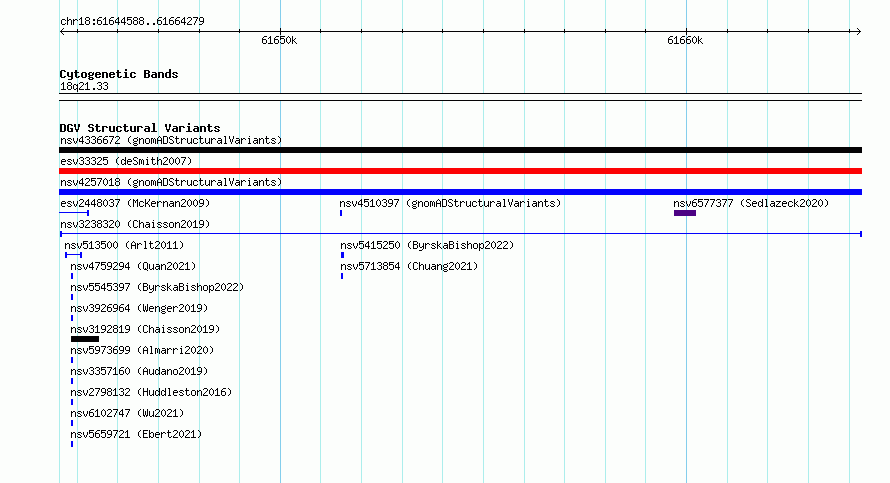Image resolution: width=890 pixels, height=483 pixels.
Task: Open nsv513500 (Arlt2011) label
Action: coord(124,245)
